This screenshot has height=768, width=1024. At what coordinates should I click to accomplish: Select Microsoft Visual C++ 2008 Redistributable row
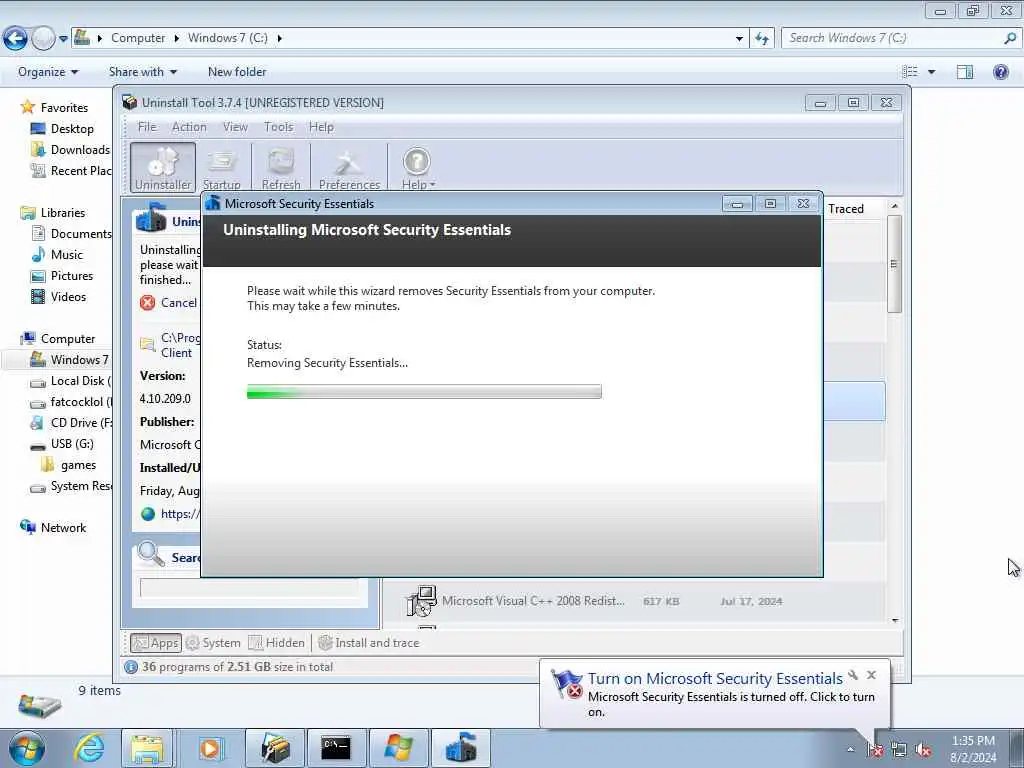(633, 601)
